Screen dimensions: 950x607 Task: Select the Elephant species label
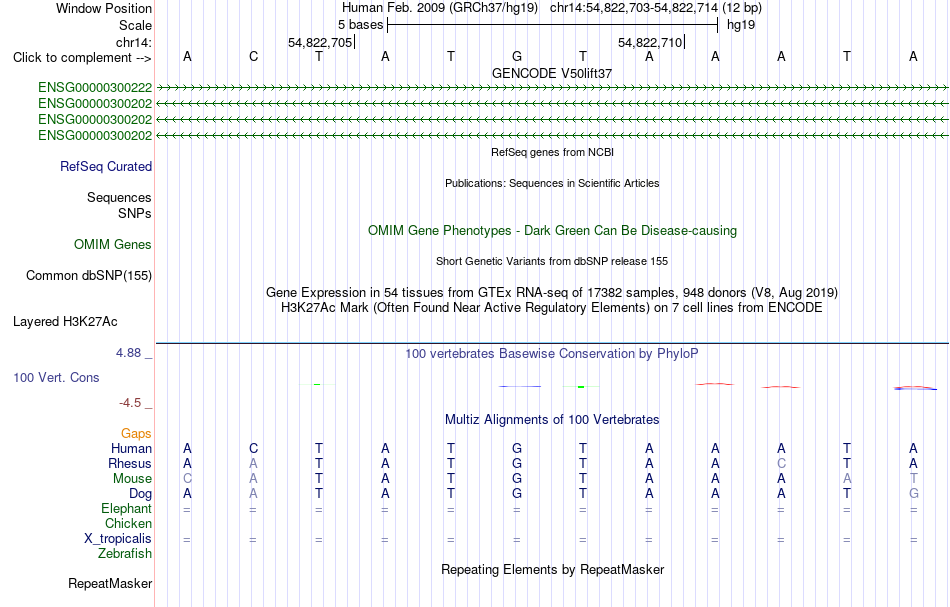(127, 509)
